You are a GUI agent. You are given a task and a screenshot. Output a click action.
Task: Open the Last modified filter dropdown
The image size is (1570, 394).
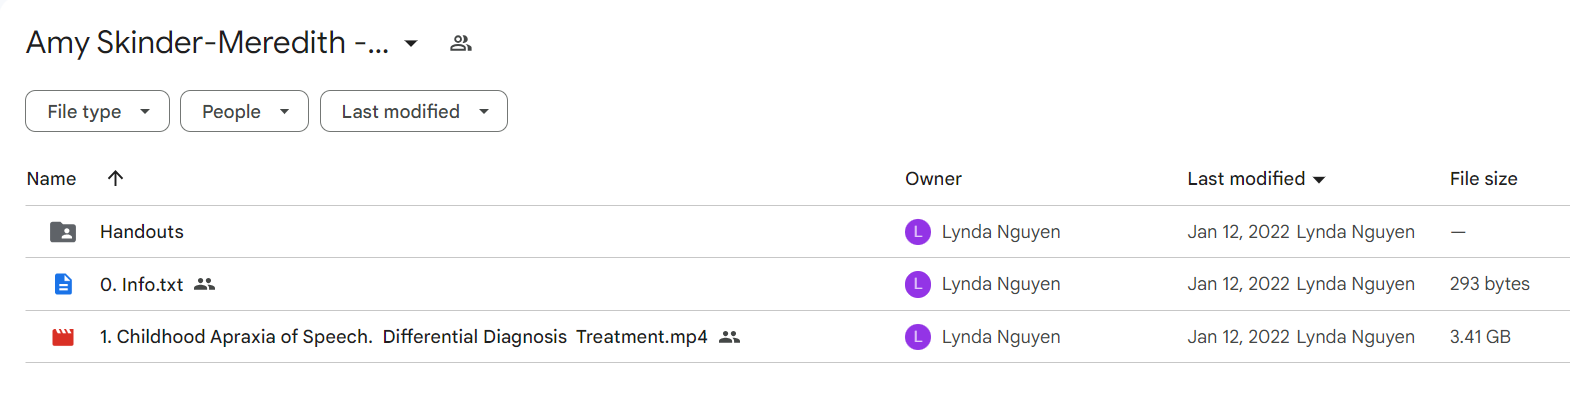pos(413,111)
